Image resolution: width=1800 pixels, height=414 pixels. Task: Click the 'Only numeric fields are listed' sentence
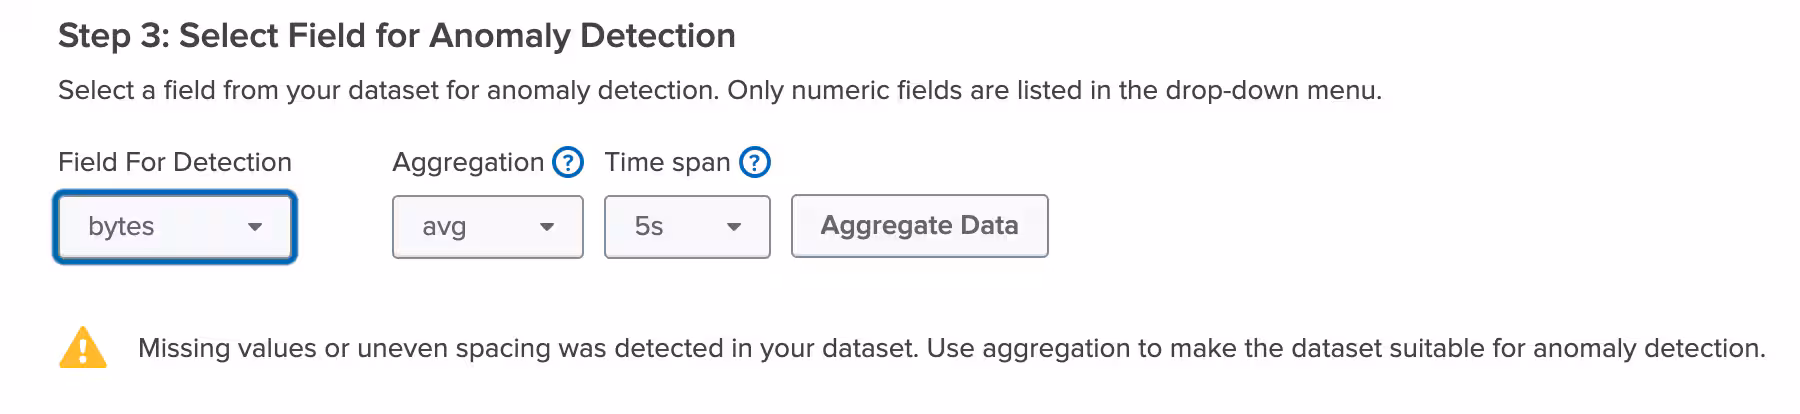tap(1054, 90)
